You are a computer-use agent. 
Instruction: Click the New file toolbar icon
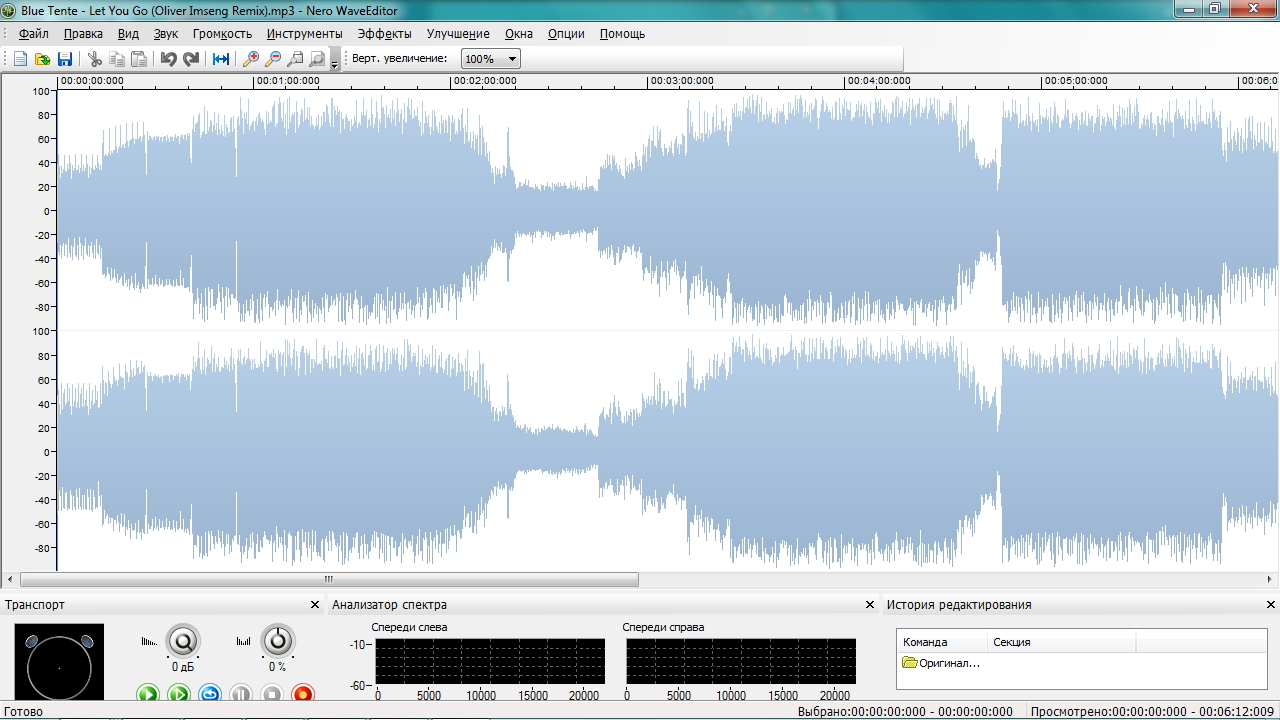tap(20, 59)
